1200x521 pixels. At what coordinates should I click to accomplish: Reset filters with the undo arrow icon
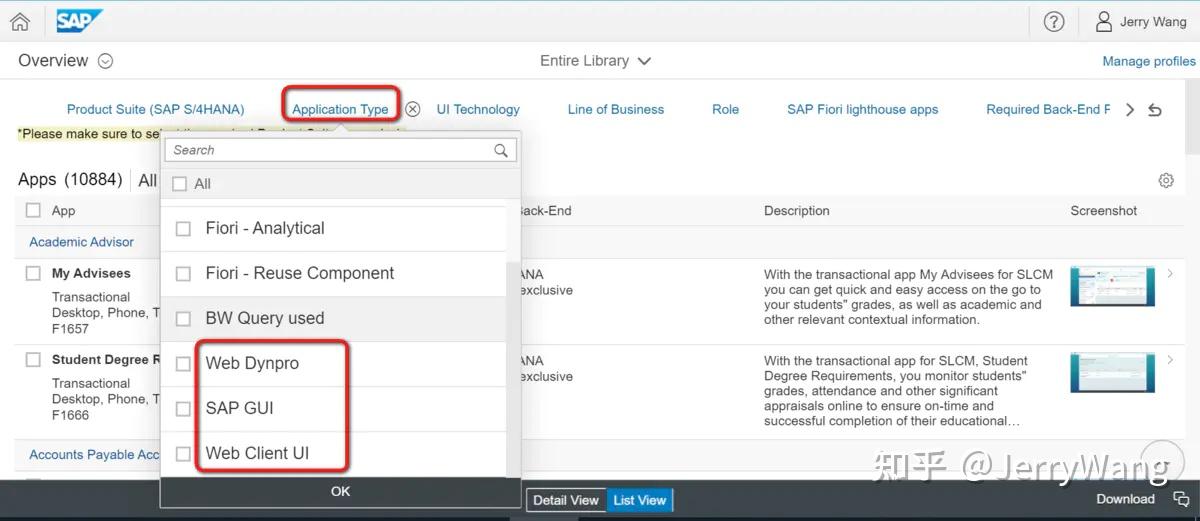point(1155,110)
